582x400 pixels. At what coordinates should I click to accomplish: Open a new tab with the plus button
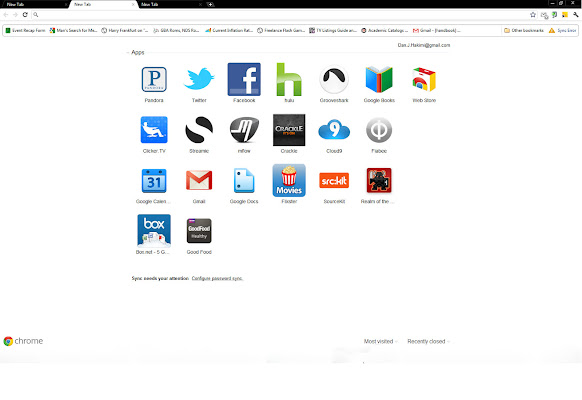coord(210,4)
